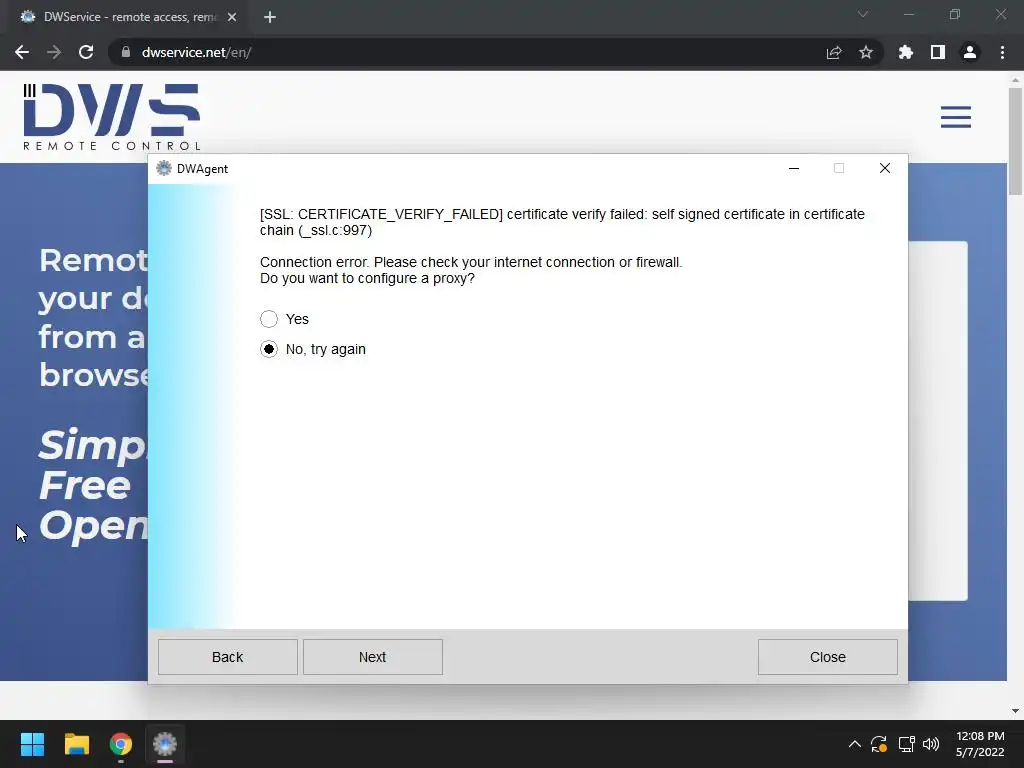Click the DWS Remote Control logo
Viewport: 1024px width, 768px height.
click(112, 117)
